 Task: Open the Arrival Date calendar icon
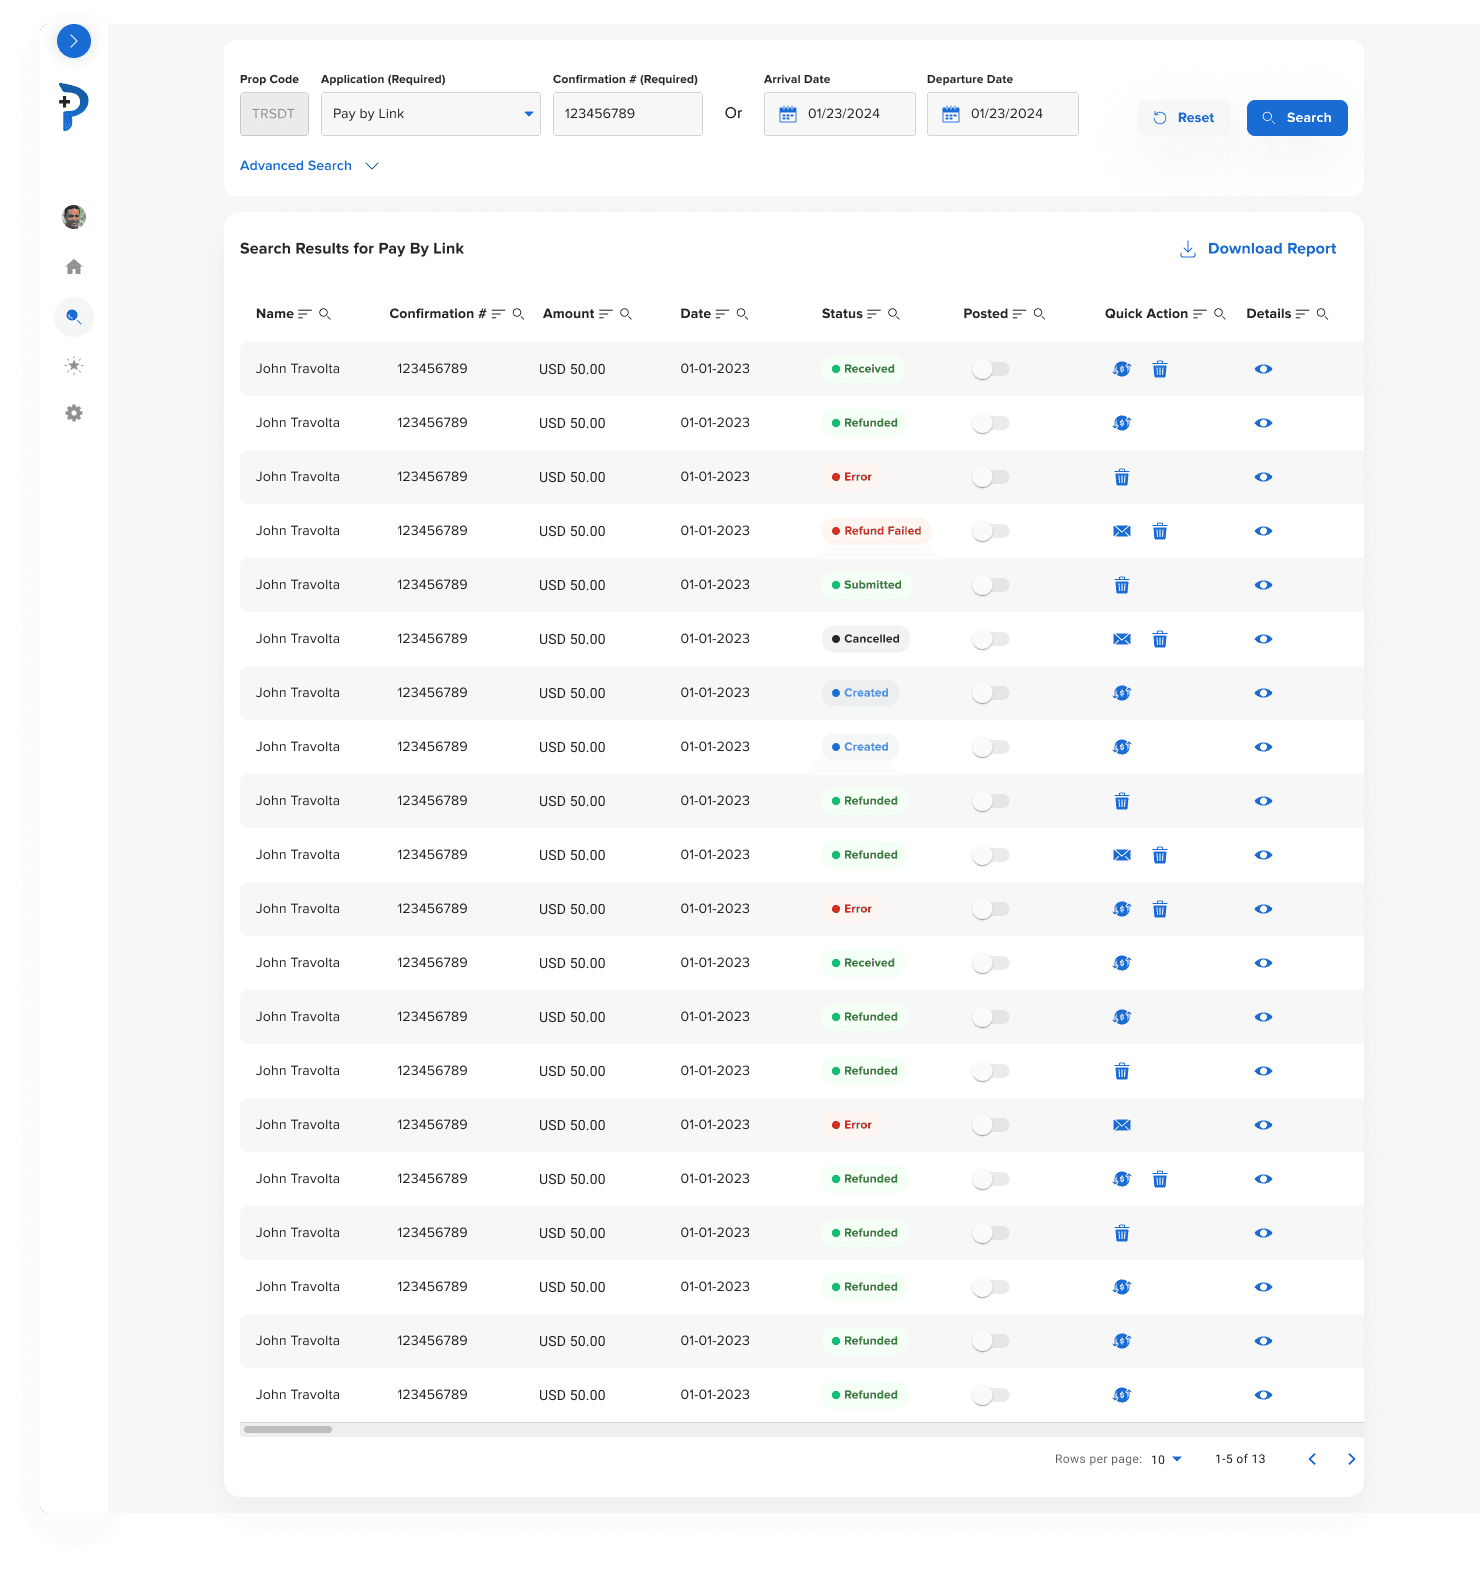pyautogui.click(x=788, y=114)
